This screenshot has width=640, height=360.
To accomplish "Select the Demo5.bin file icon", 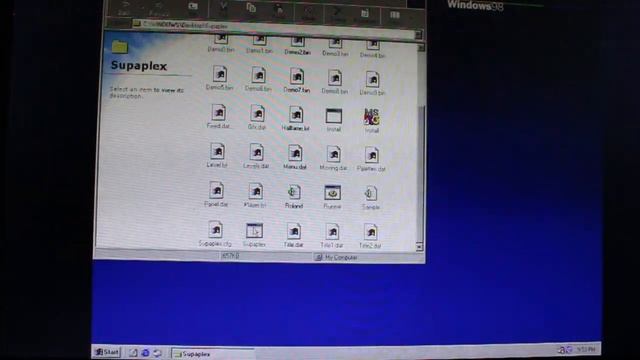I will click(x=220, y=74).
